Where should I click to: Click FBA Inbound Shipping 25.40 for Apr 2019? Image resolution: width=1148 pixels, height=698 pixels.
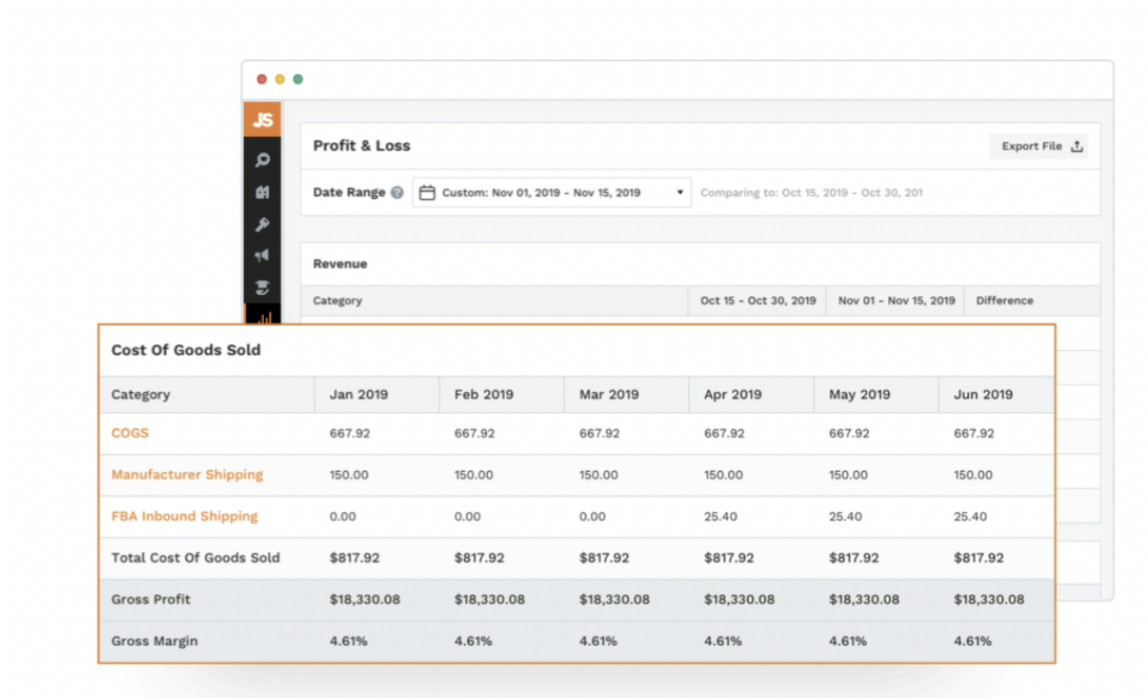pos(720,517)
